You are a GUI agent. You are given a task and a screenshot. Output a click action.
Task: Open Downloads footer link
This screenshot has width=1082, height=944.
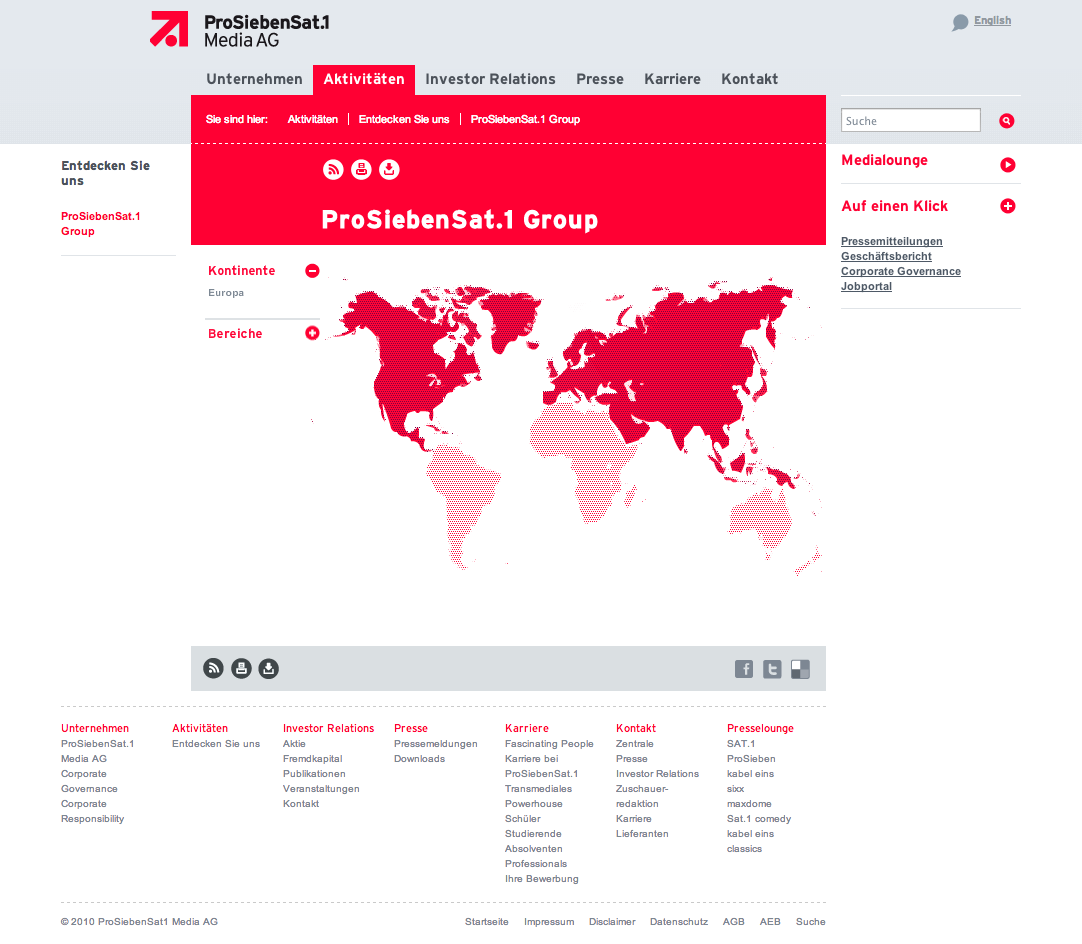[420, 758]
